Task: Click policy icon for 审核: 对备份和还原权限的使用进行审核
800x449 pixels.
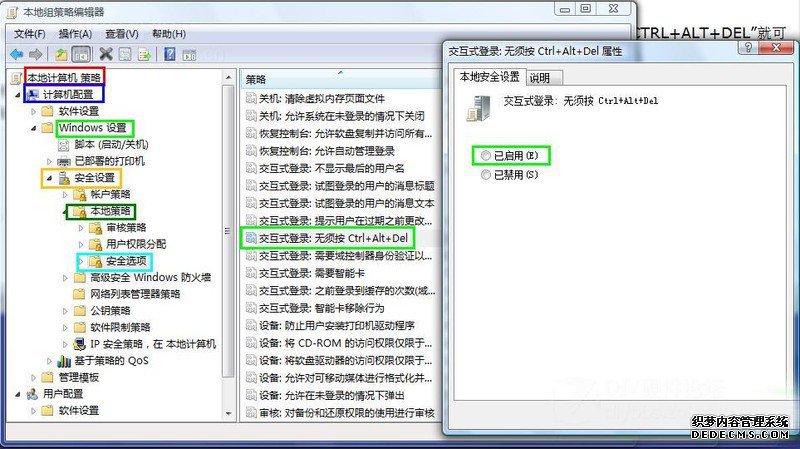Action: point(251,412)
